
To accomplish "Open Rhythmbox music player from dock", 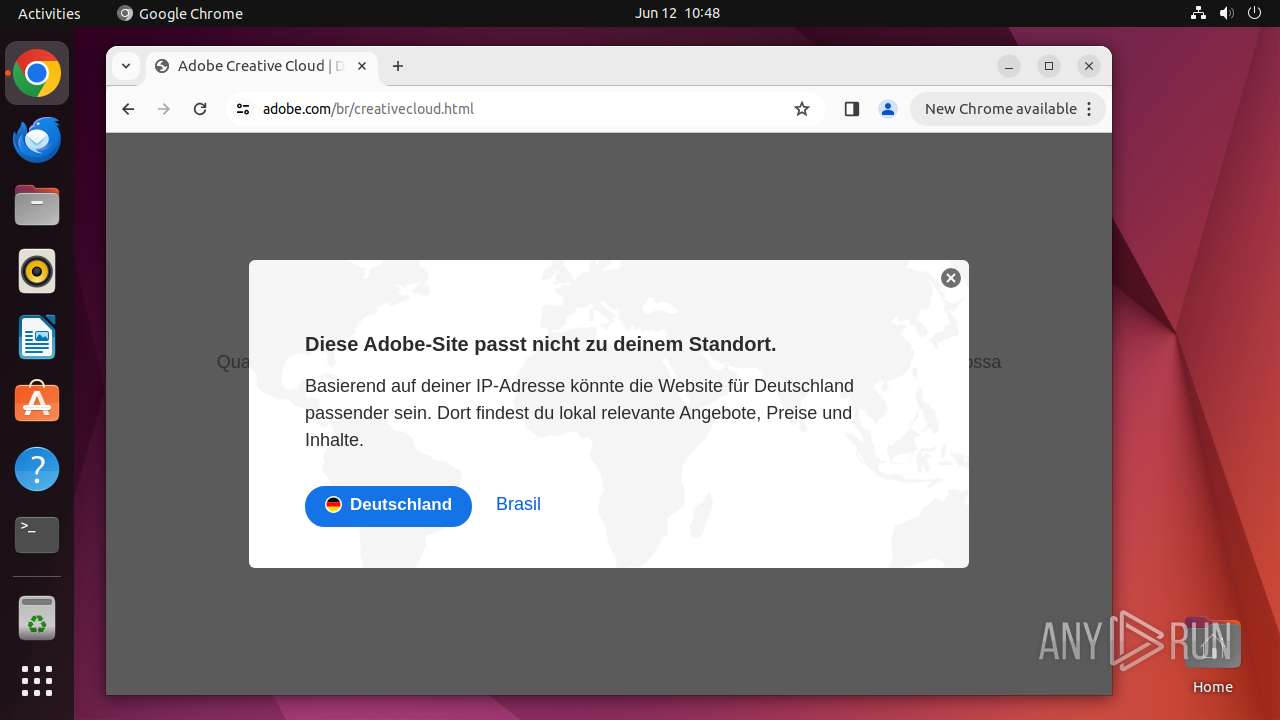I will (x=37, y=272).
